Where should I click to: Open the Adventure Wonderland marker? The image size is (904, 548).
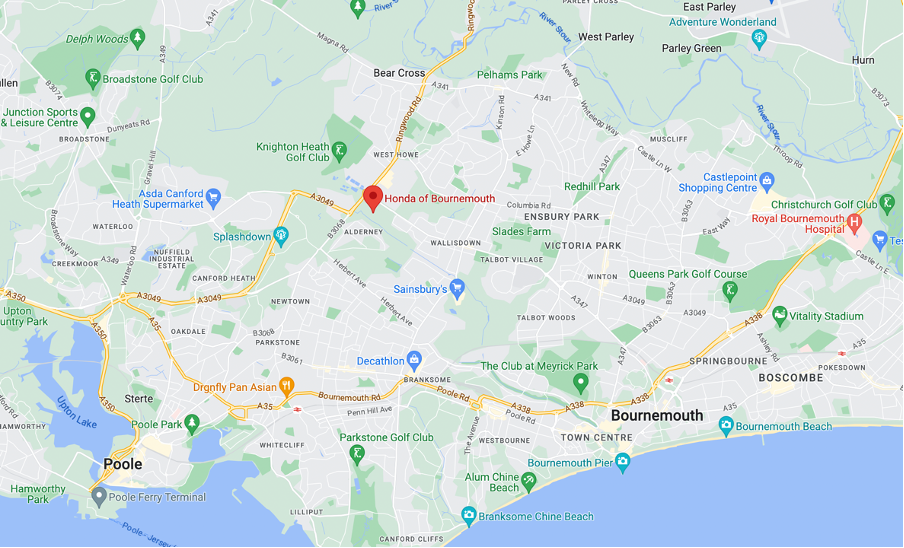tap(759, 39)
